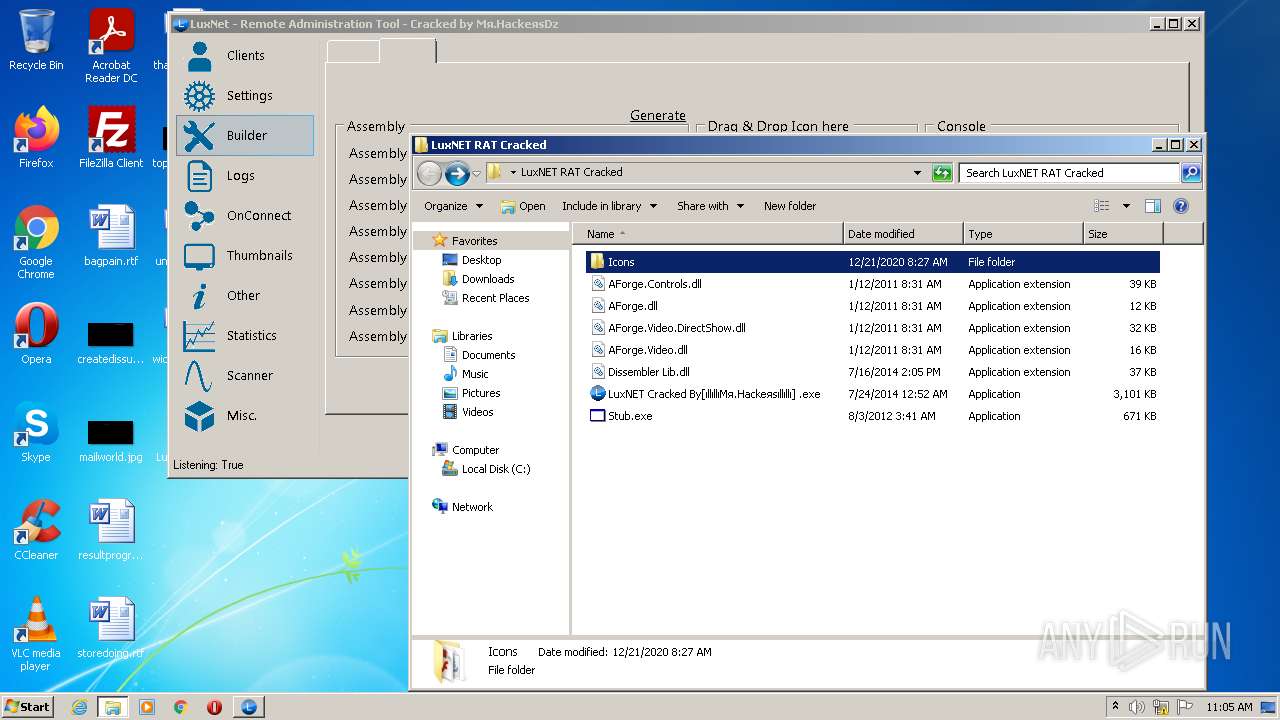Open the Organize menu
Image resolution: width=1280 pixels, height=720 pixels.
[453, 206]
